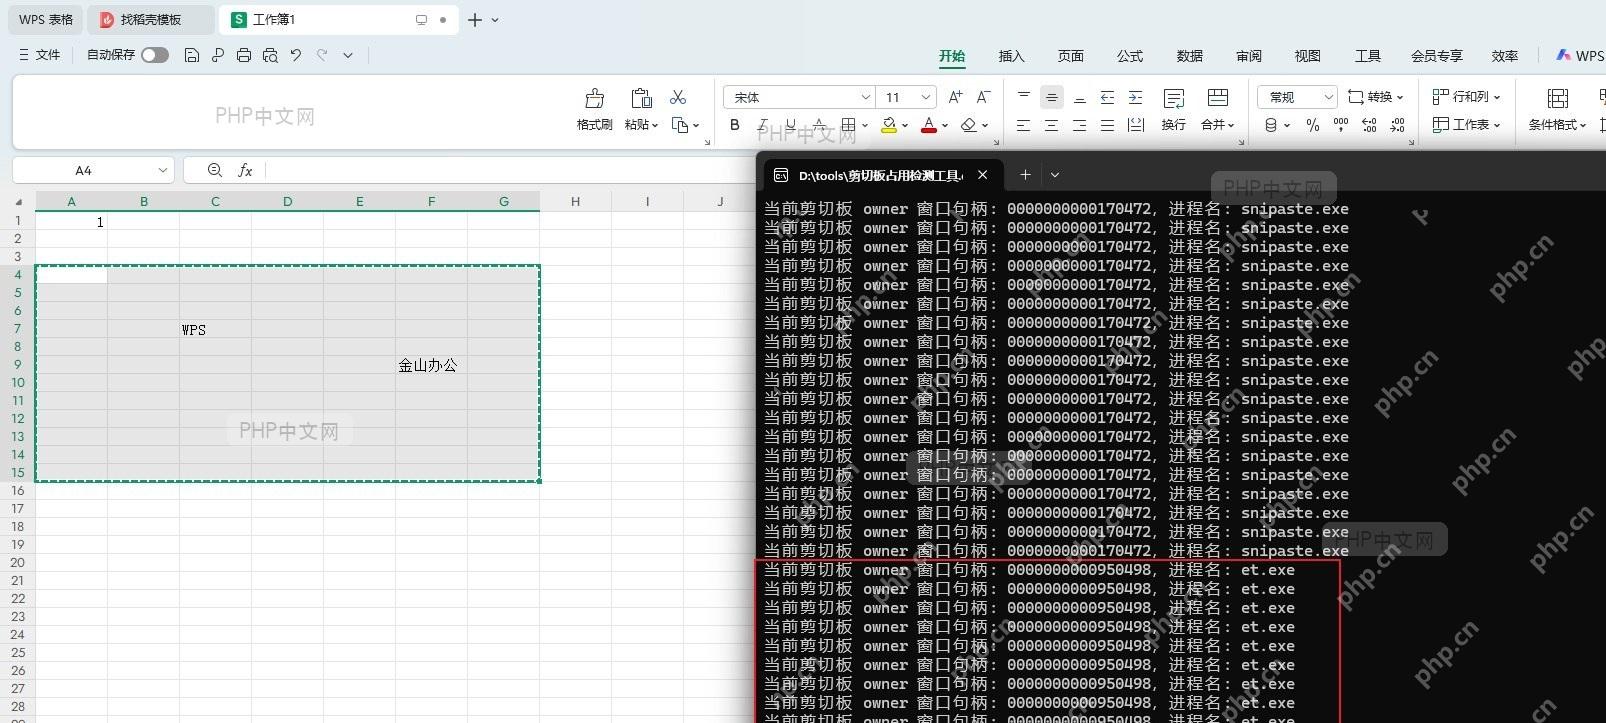Click the Print icon in quick toolbar

click(244, 55)
